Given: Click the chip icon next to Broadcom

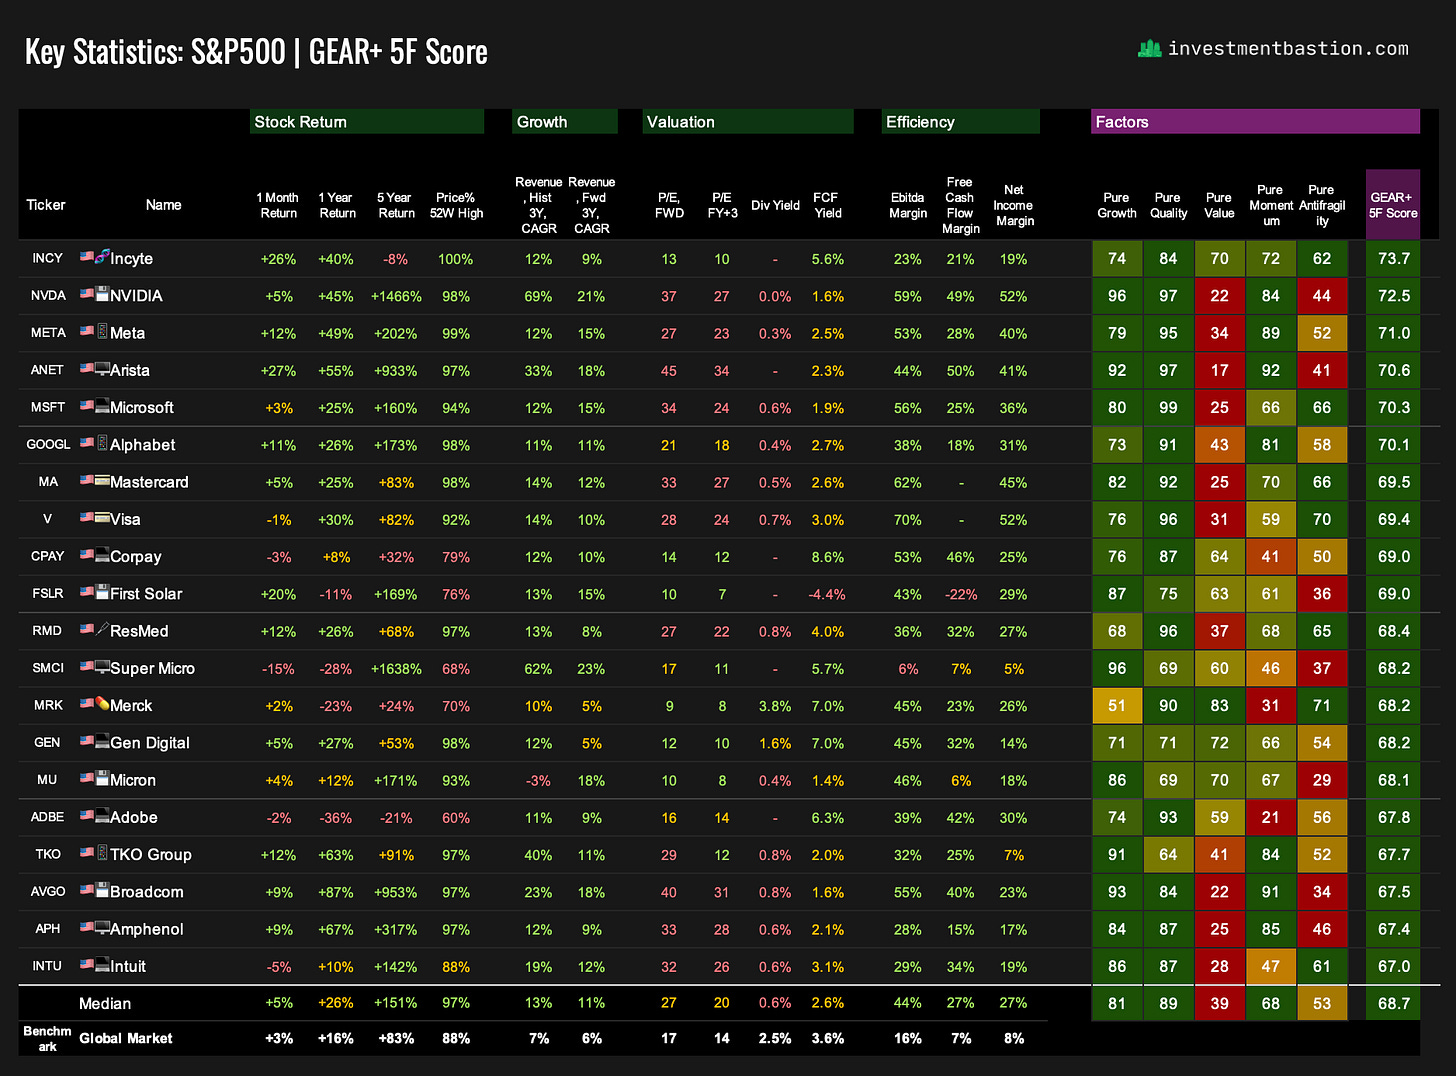Looking at the screenshot, I should coord(102,890).
